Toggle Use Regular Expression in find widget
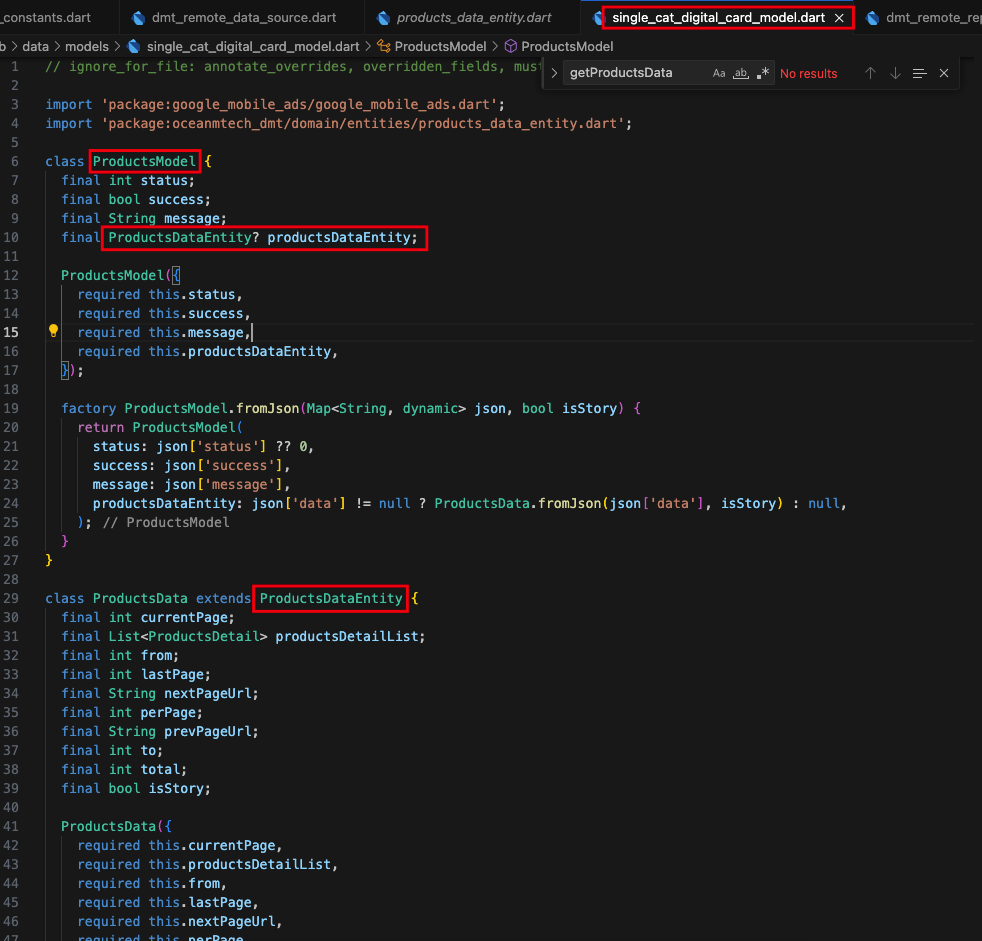 click(x=763, y=73)
